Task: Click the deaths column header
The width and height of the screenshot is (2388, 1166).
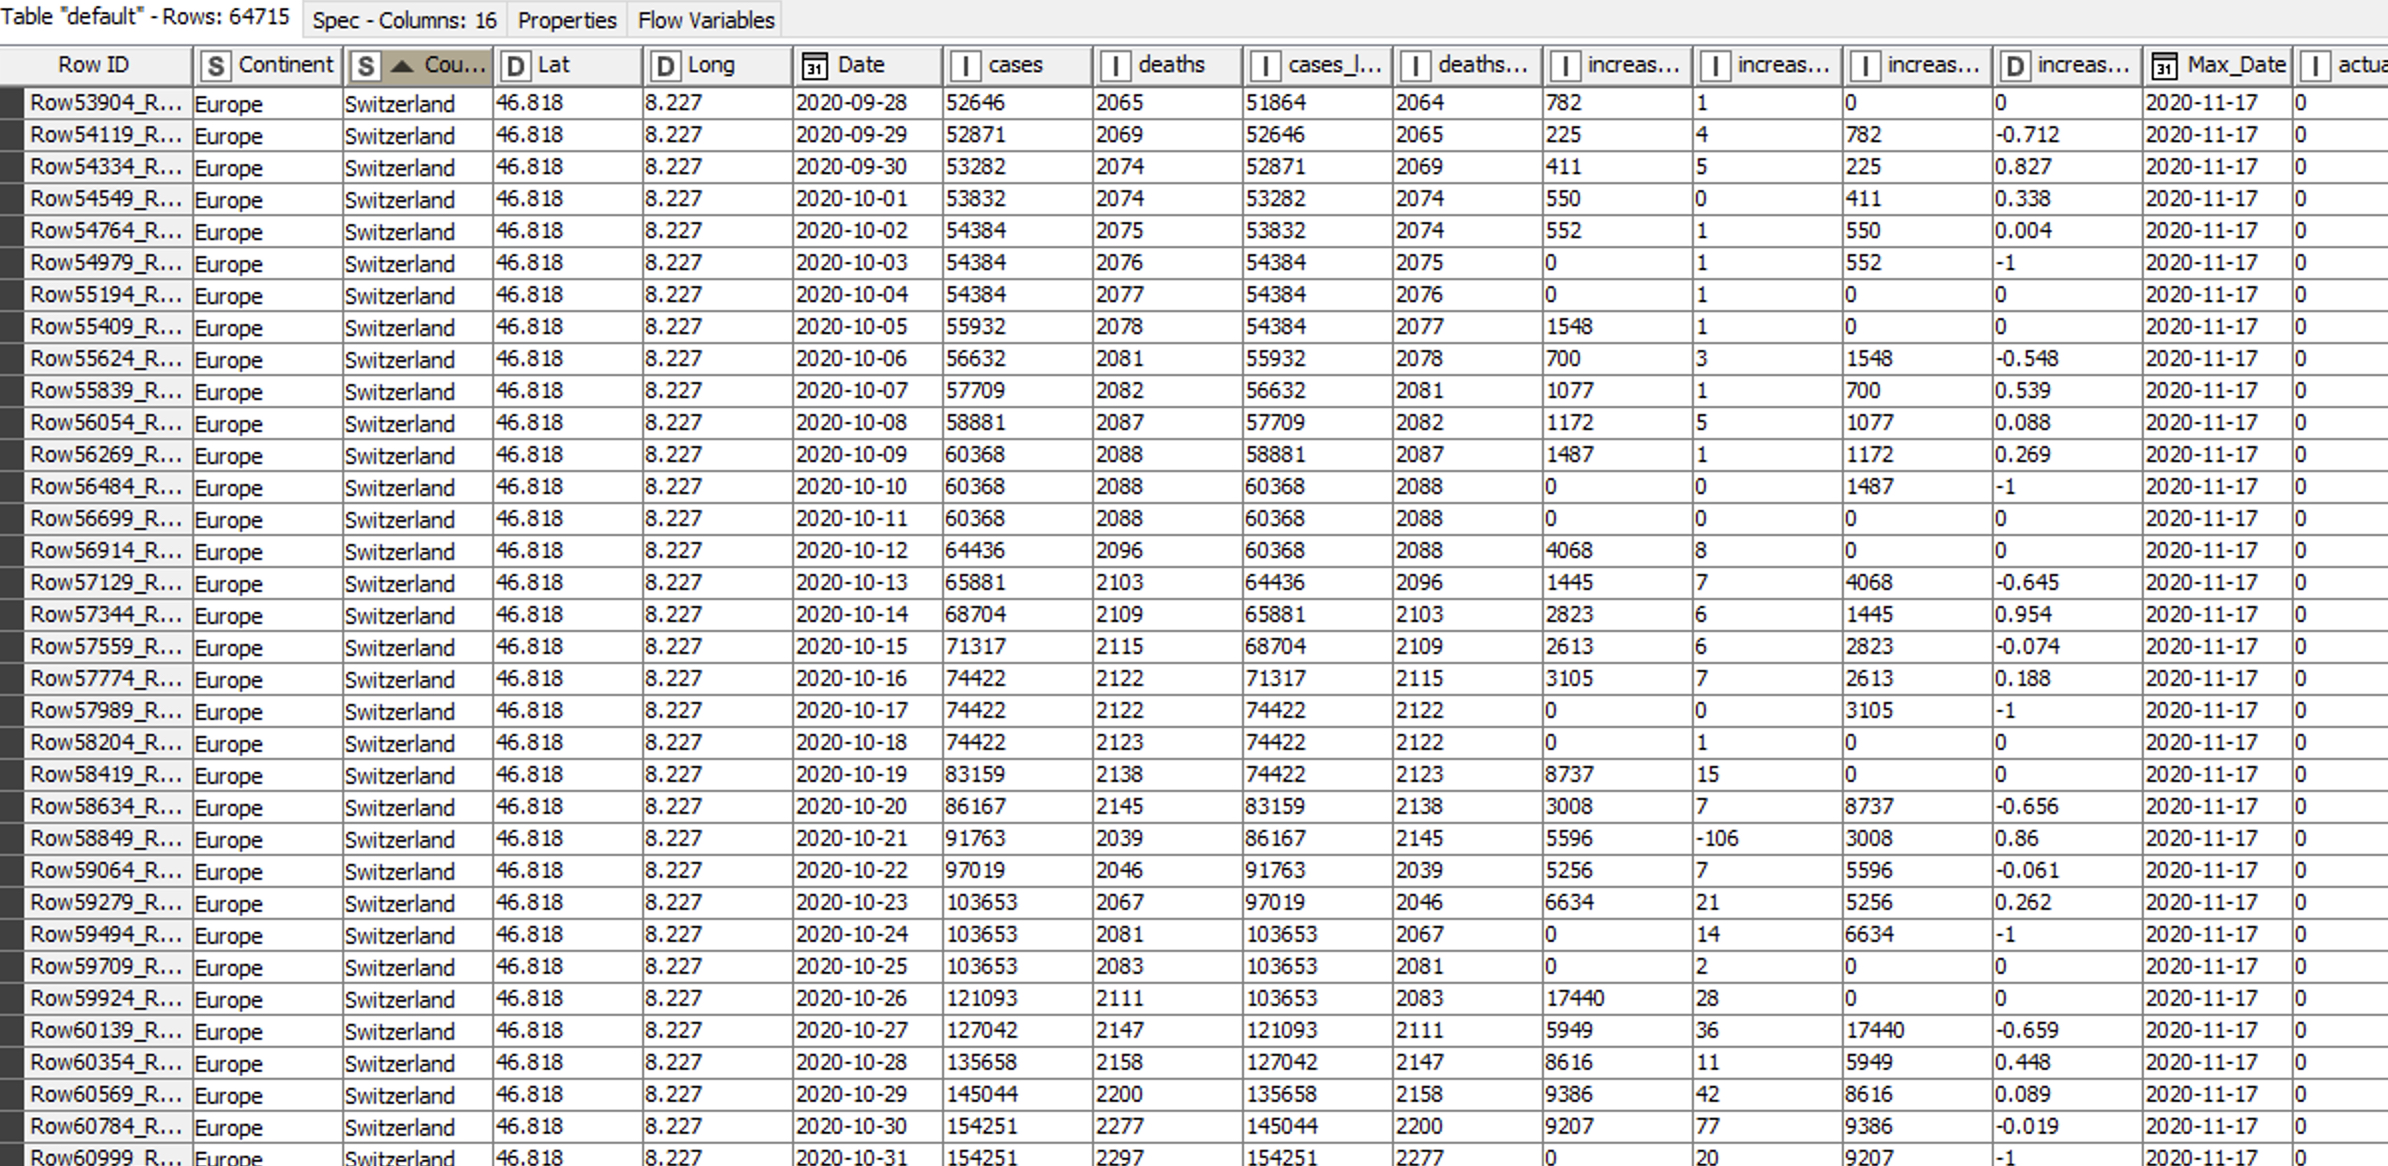Action: click(1167, 65)
